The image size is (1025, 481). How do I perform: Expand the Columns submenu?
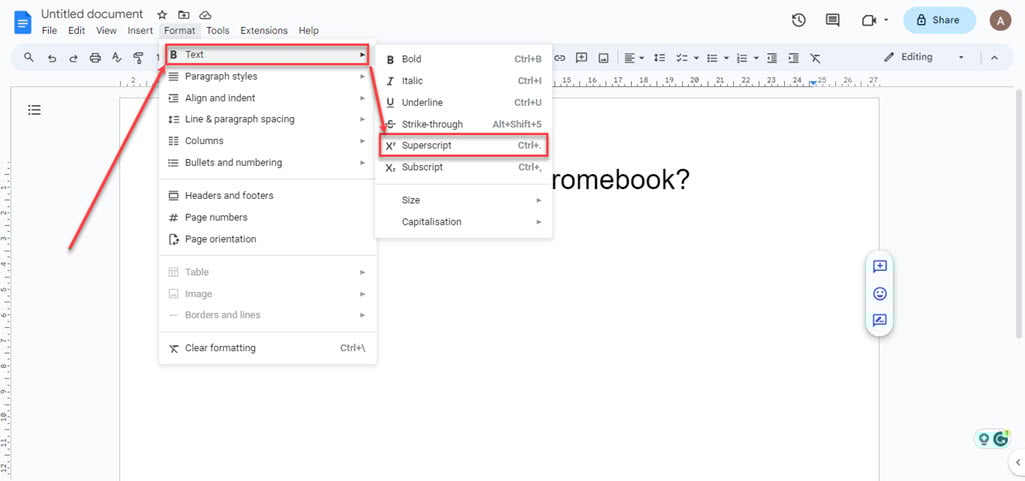267,141
